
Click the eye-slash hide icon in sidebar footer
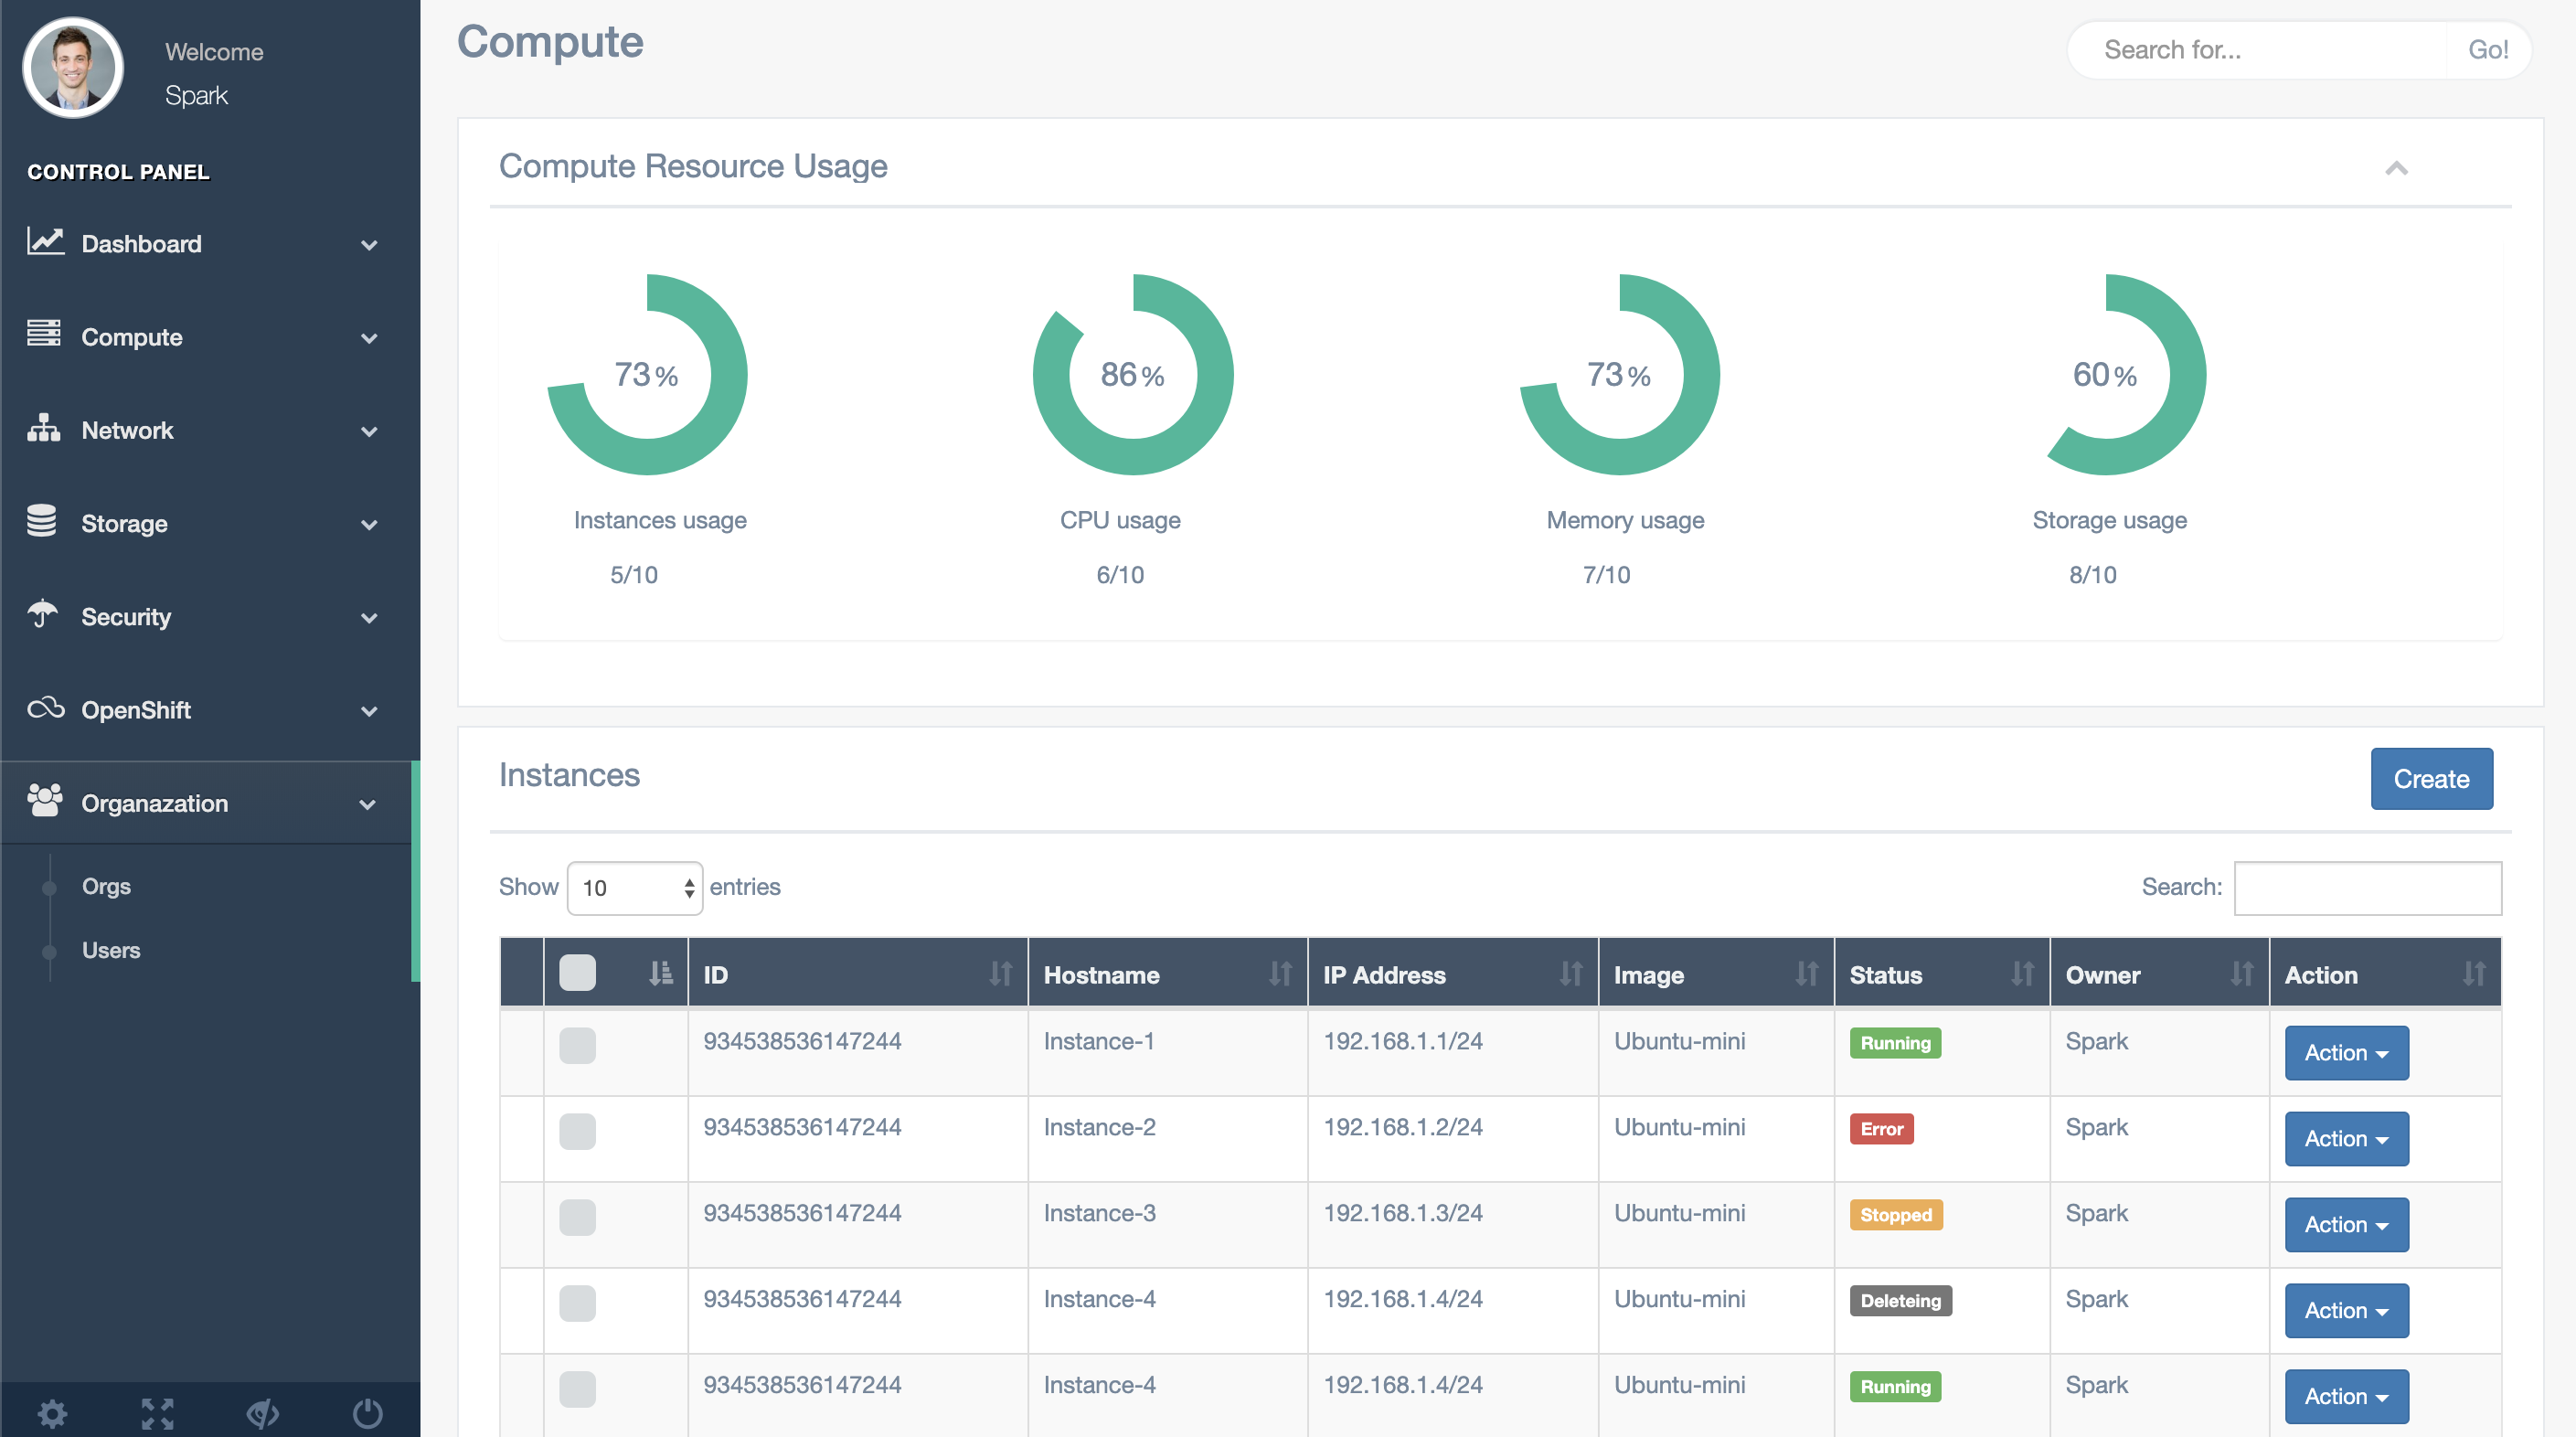pyautogui.click(x=262, y=1413)
